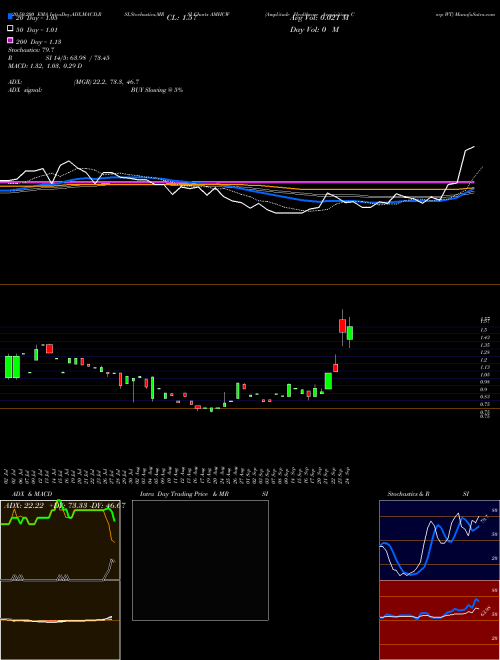Click the RSI 14/3 value '63.98 / 73.43'
Viewport: 500px width, 660px height.
(x=89, y=58)
